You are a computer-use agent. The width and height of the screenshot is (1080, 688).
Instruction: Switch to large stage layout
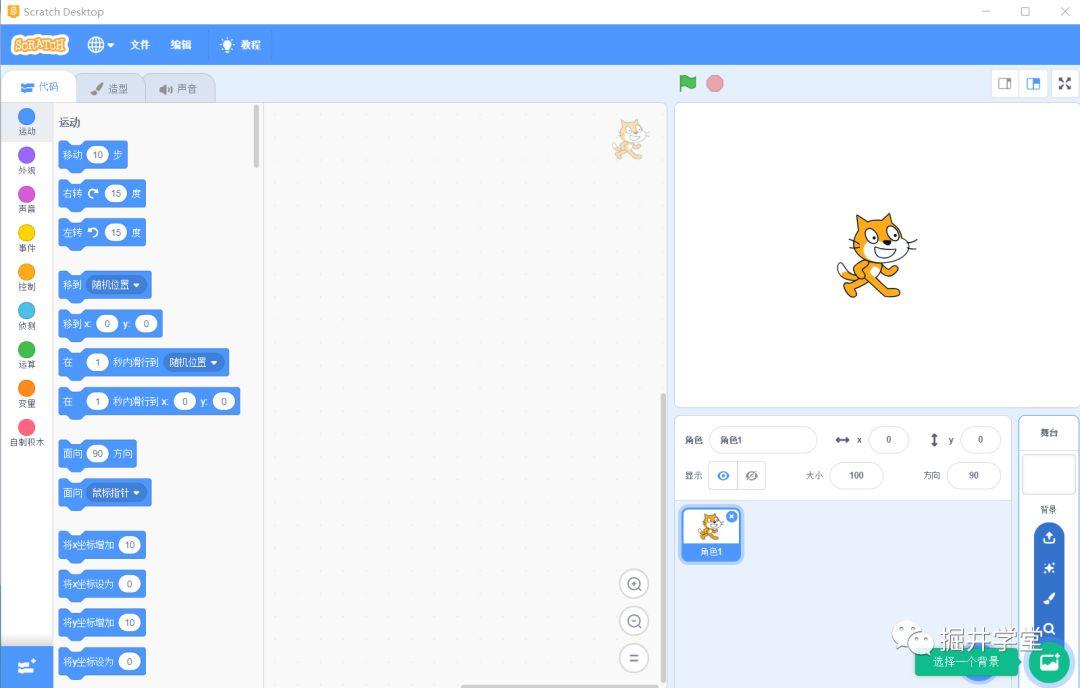pos(1033,83)
